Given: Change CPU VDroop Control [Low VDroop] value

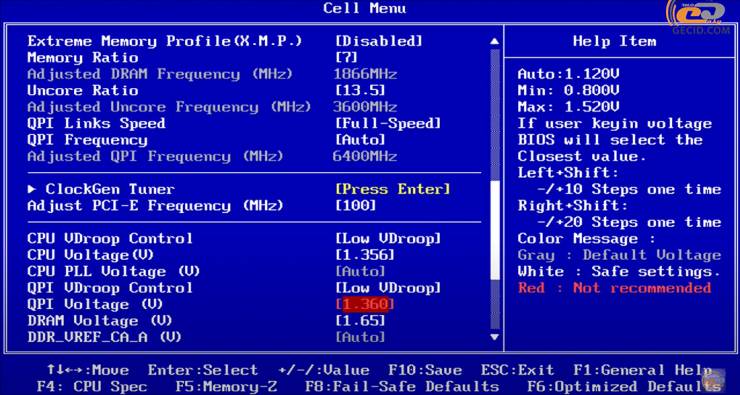Looking at the screenshot, I should coord(388,238).
